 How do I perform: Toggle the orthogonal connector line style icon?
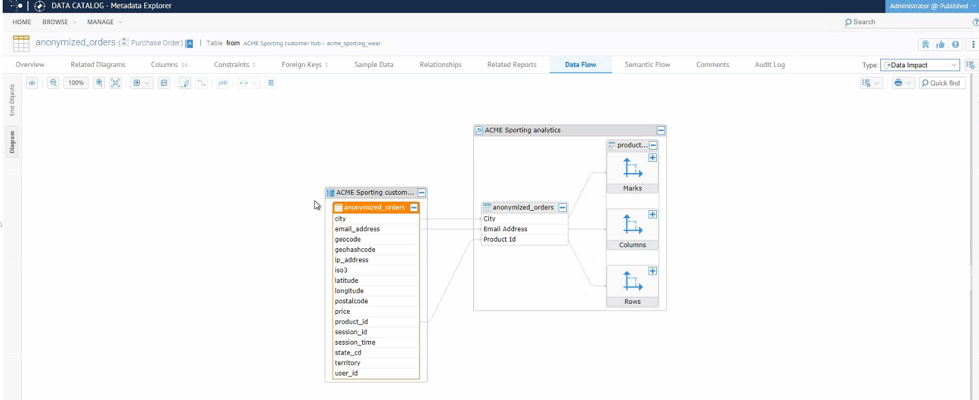(x=202, y=83)
